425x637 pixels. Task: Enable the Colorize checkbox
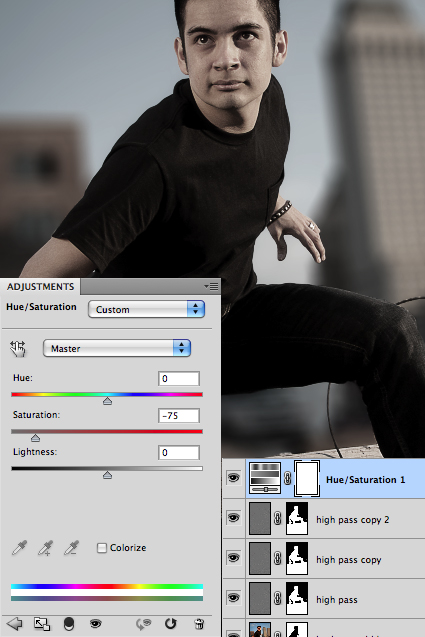click(102, 548)
